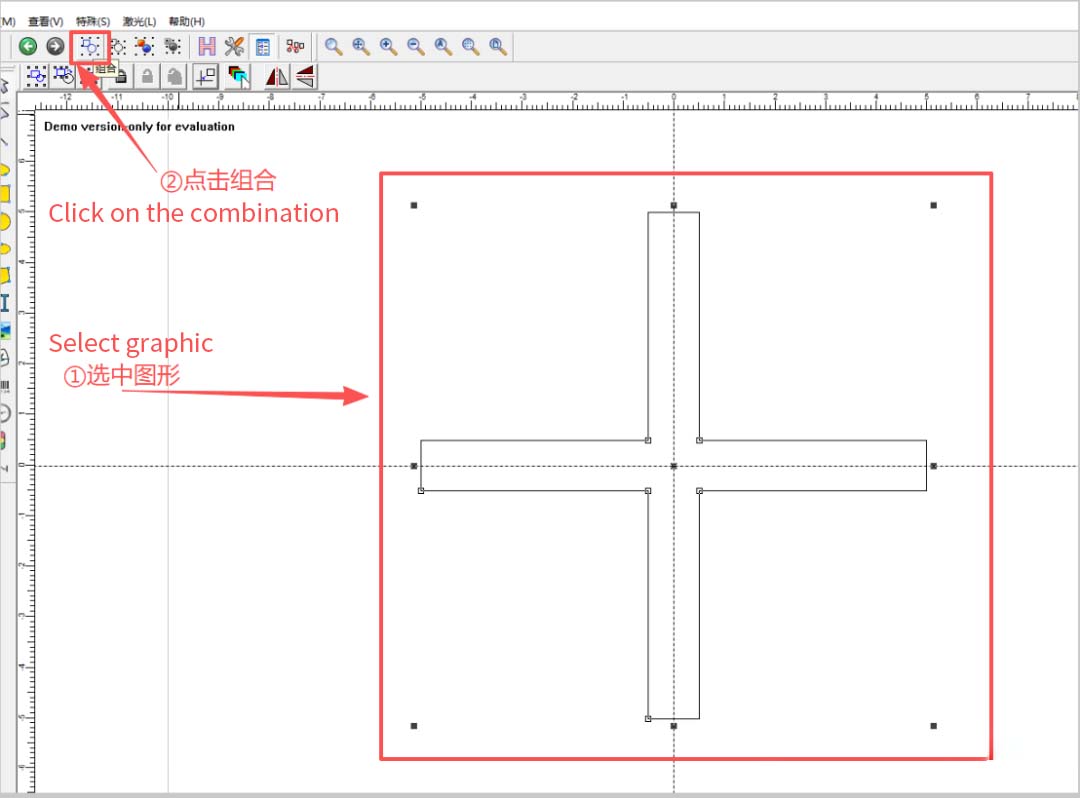This screenshot has height=798, width=1080.
Task: Click the green back navigation arrow
Action: pos(28,46)
